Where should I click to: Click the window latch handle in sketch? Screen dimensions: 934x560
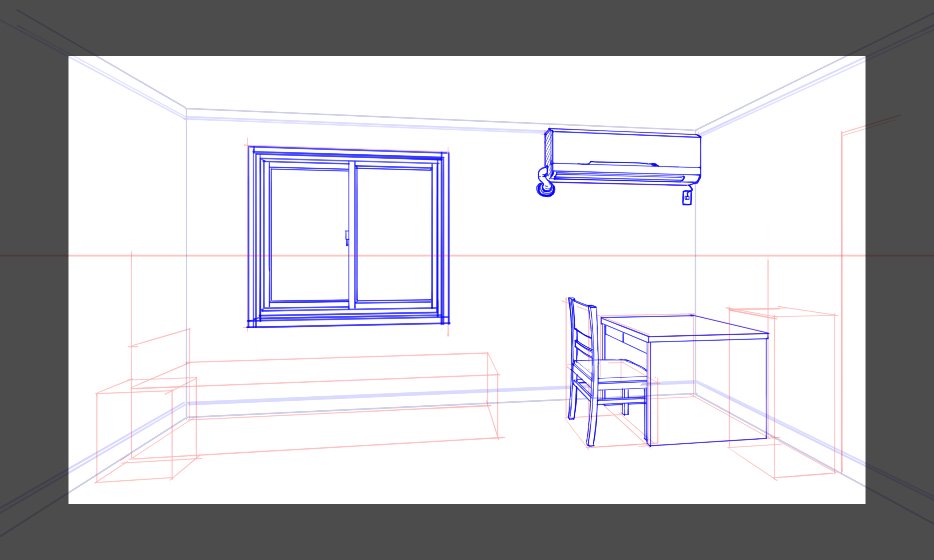pos(347,238)
